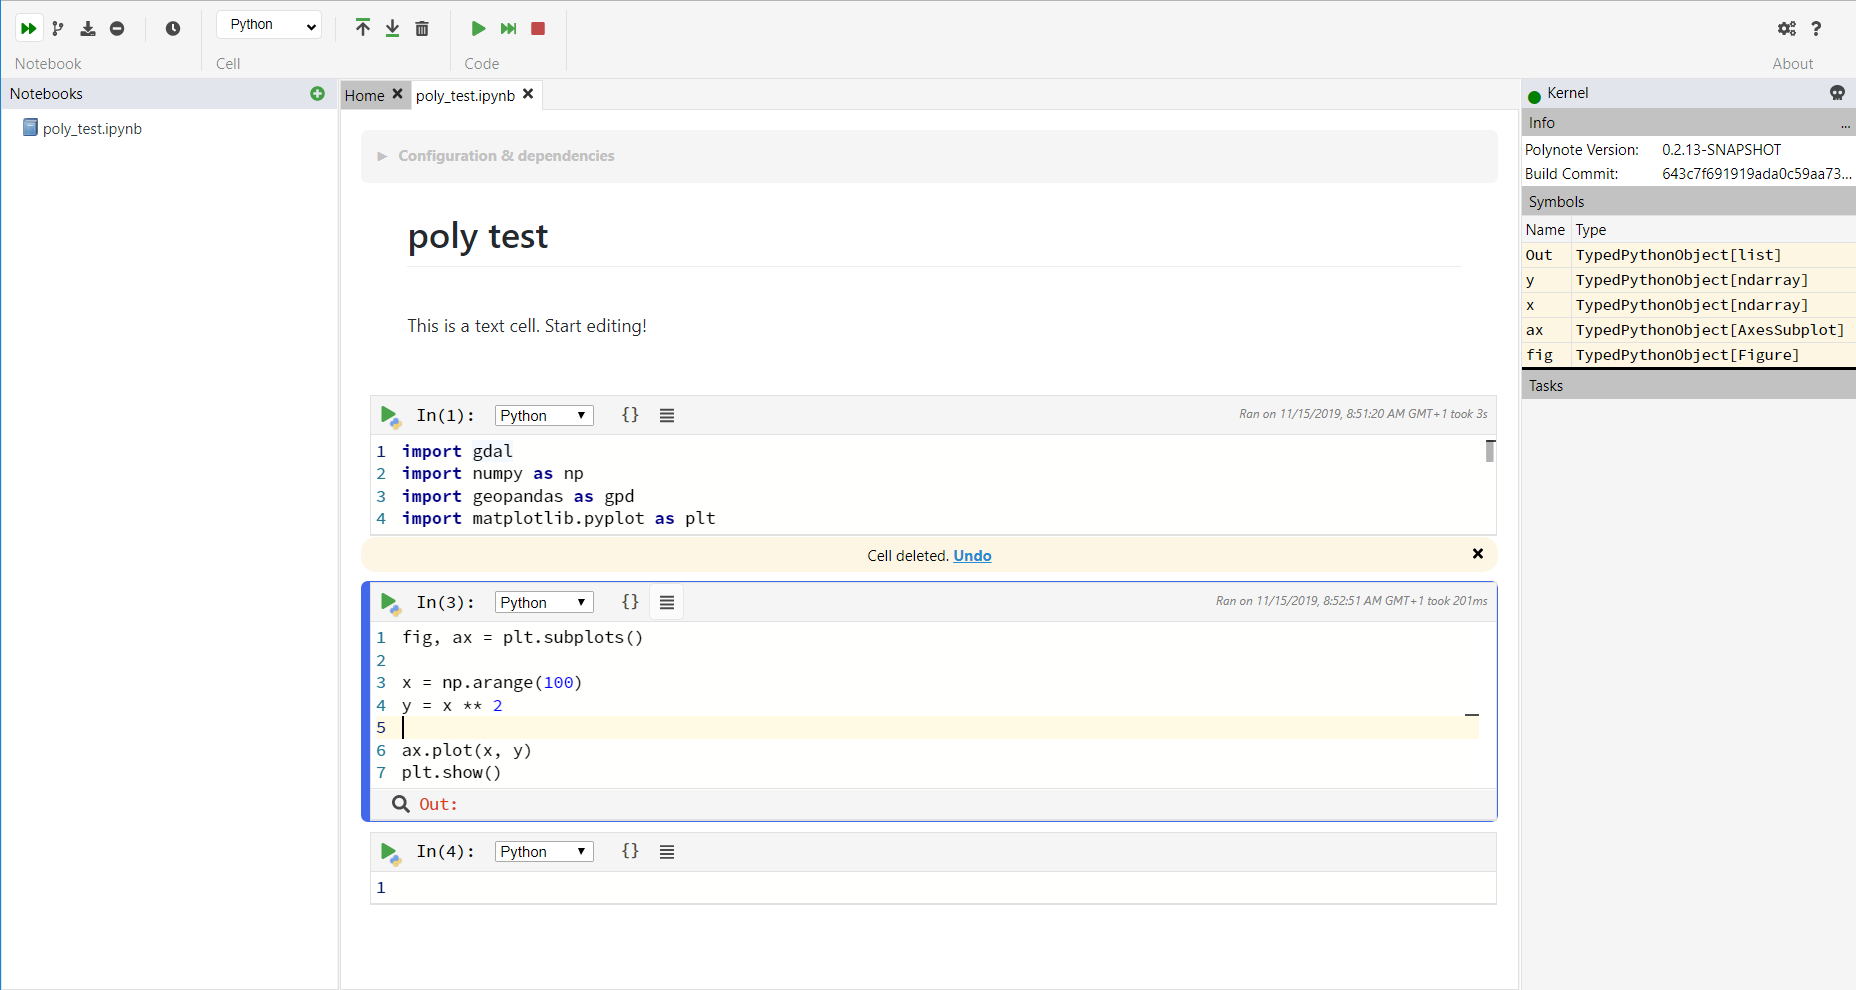Image resolution: width=1856 pixels, height=990 pixels.
Task: Select poly_test.ipynb in the Notebooks sidebar
Action: (x=90, y=128)
